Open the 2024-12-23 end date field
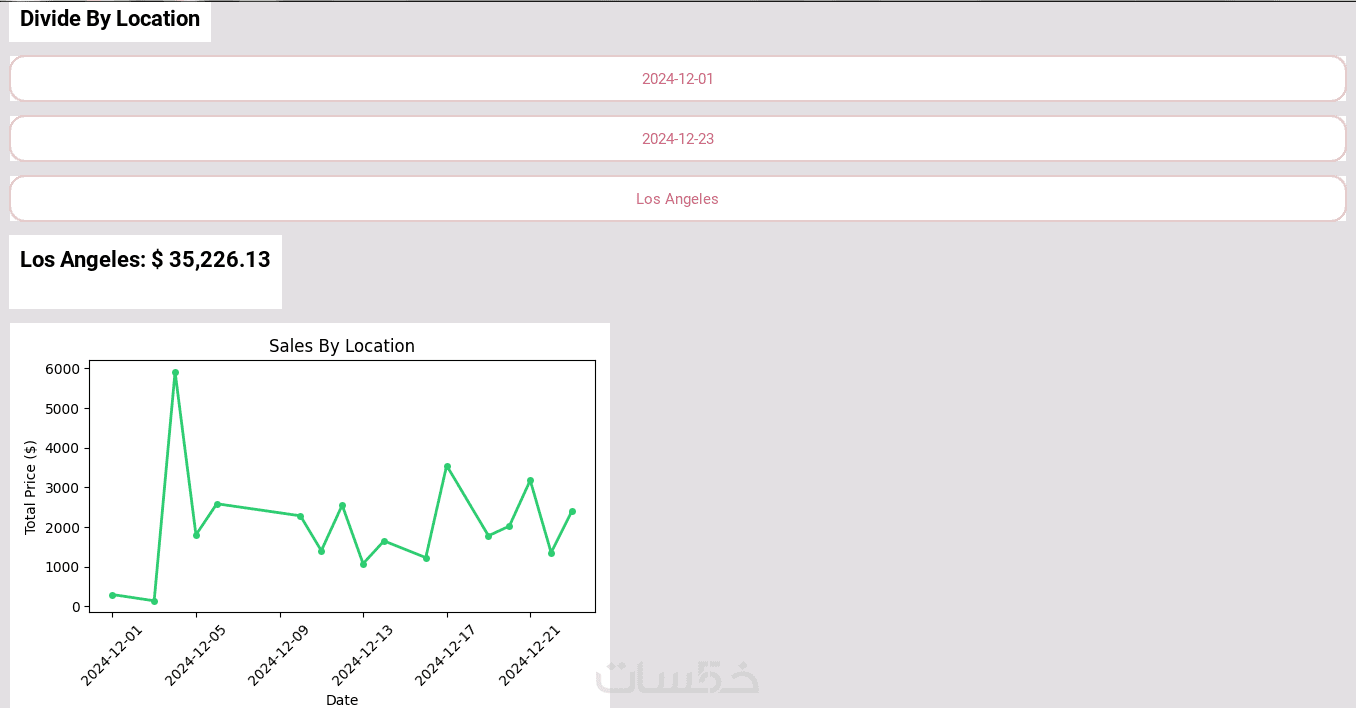This screenshot has width=1356, height=708. coord(677,139)
